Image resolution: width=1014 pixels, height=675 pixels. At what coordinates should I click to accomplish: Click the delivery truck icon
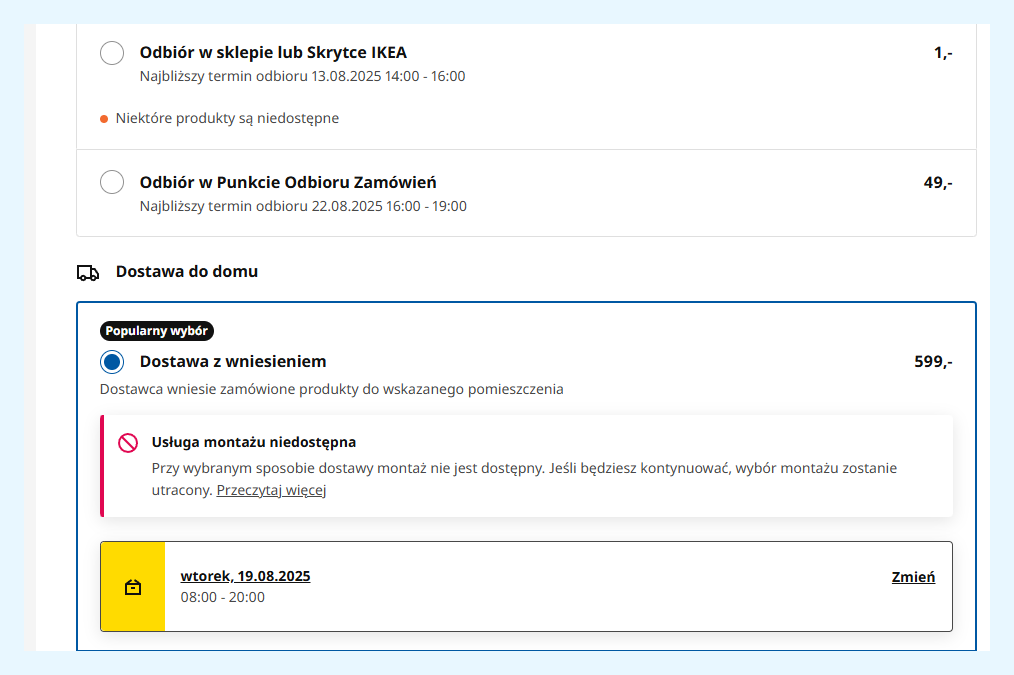(x=88, y=272)
